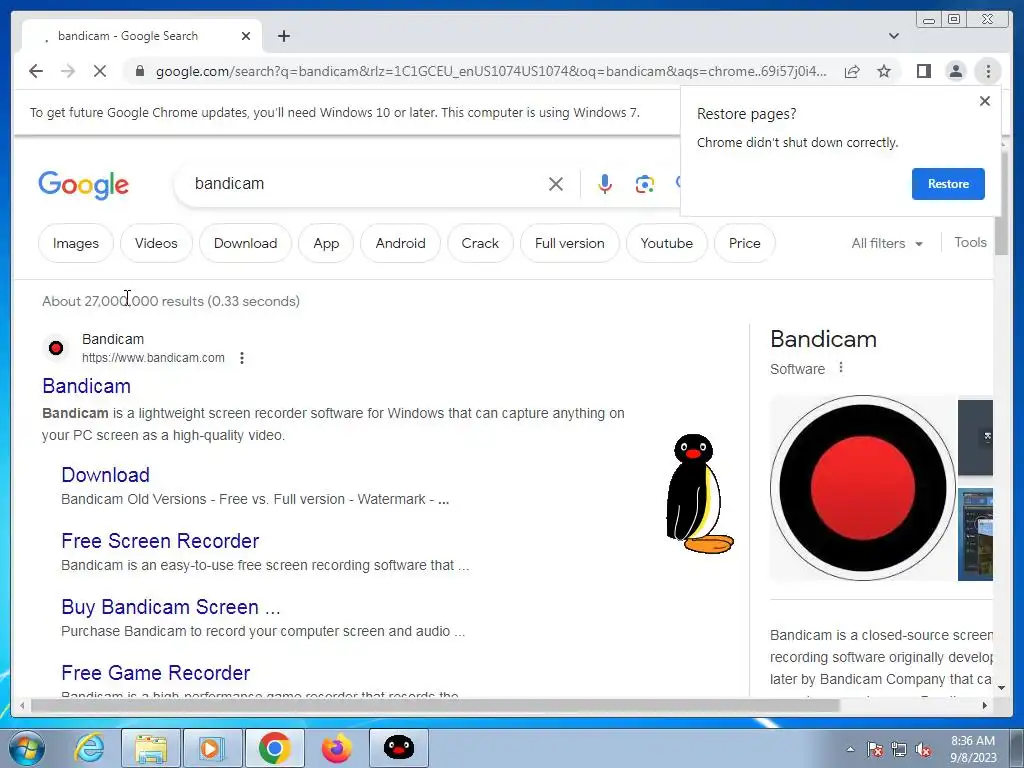Screen dimensions: 1024x768
Task: Select the Full version filter chip
Action: tap(569, 243)
